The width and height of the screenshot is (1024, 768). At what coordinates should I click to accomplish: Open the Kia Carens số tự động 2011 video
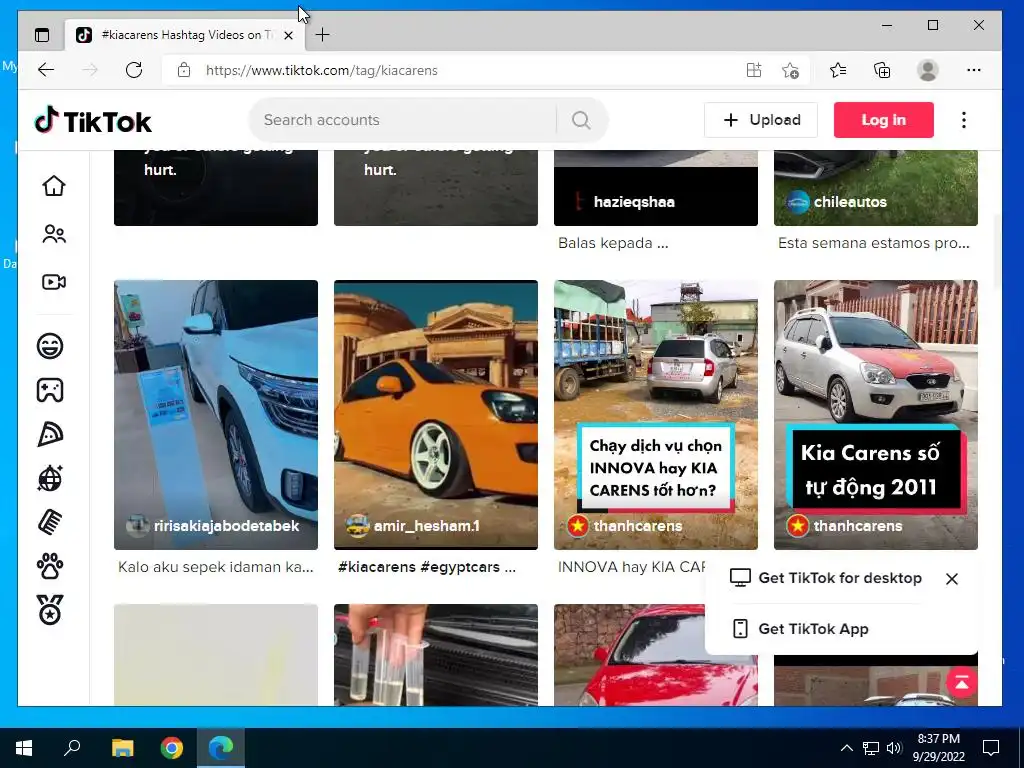click(x=876, y=415)
